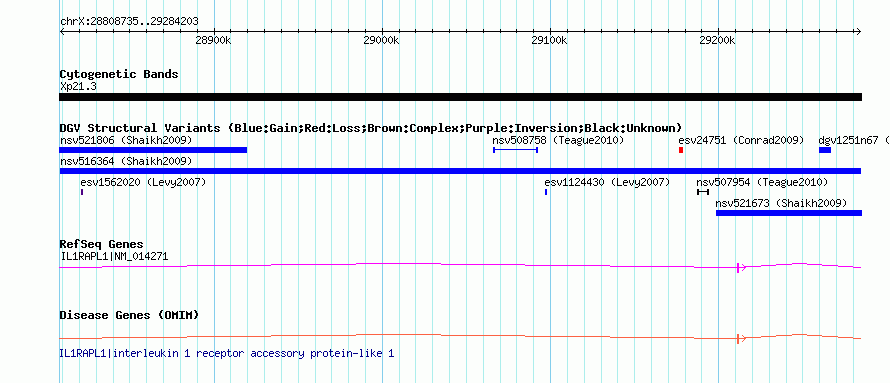This screenshot has width=890, height=383.
Task: Click the right arrowhead of the ruler
Action: tap(858, 32)
